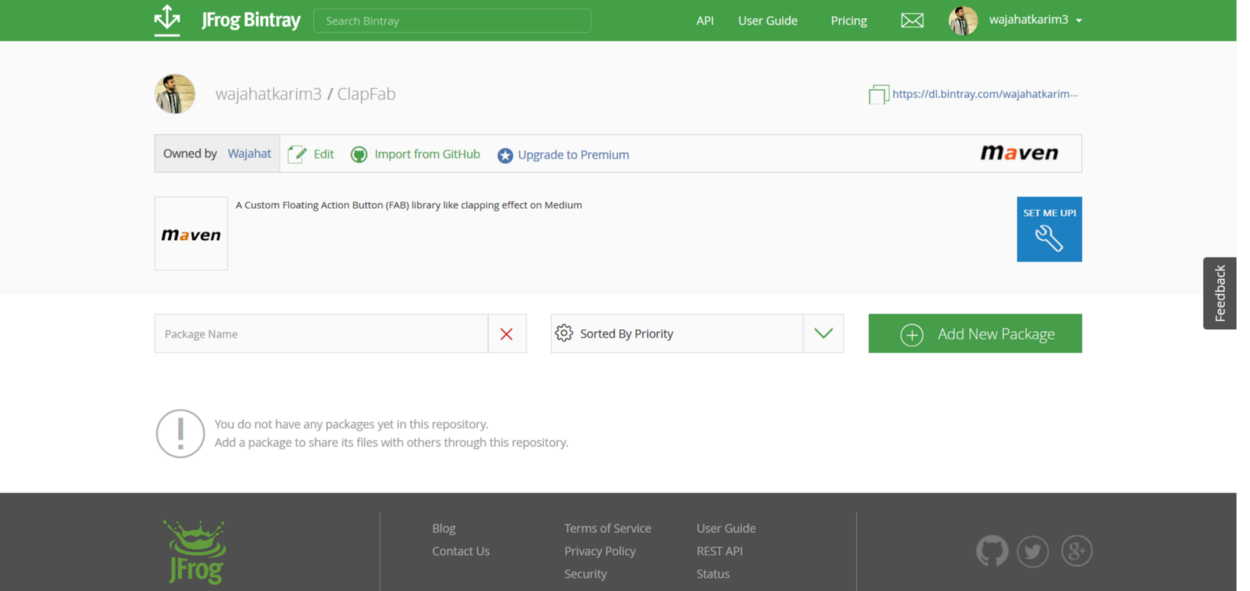The width and height of the screenshot is (1250, 591).
Task: Open REST API footer link
Action: click(x=720, y=551)
